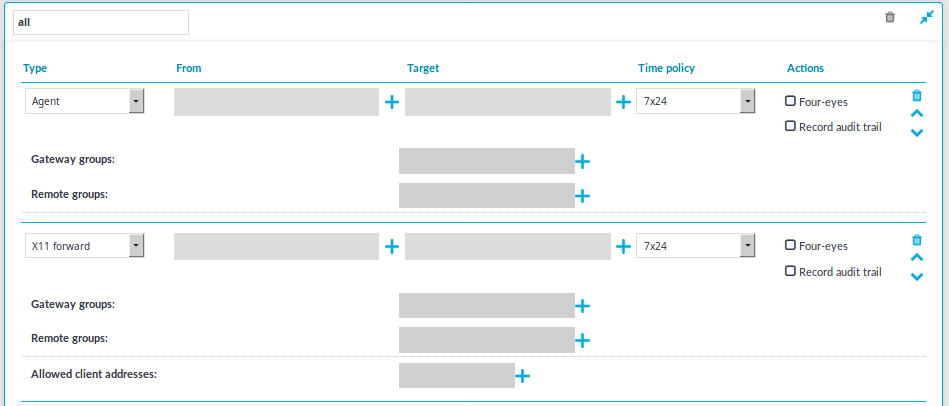Open the 7x24 time policy dropdown in Agent rule
Image resolution: width=949 pixels, height=406 pixels.
click(x=695, y=102)
